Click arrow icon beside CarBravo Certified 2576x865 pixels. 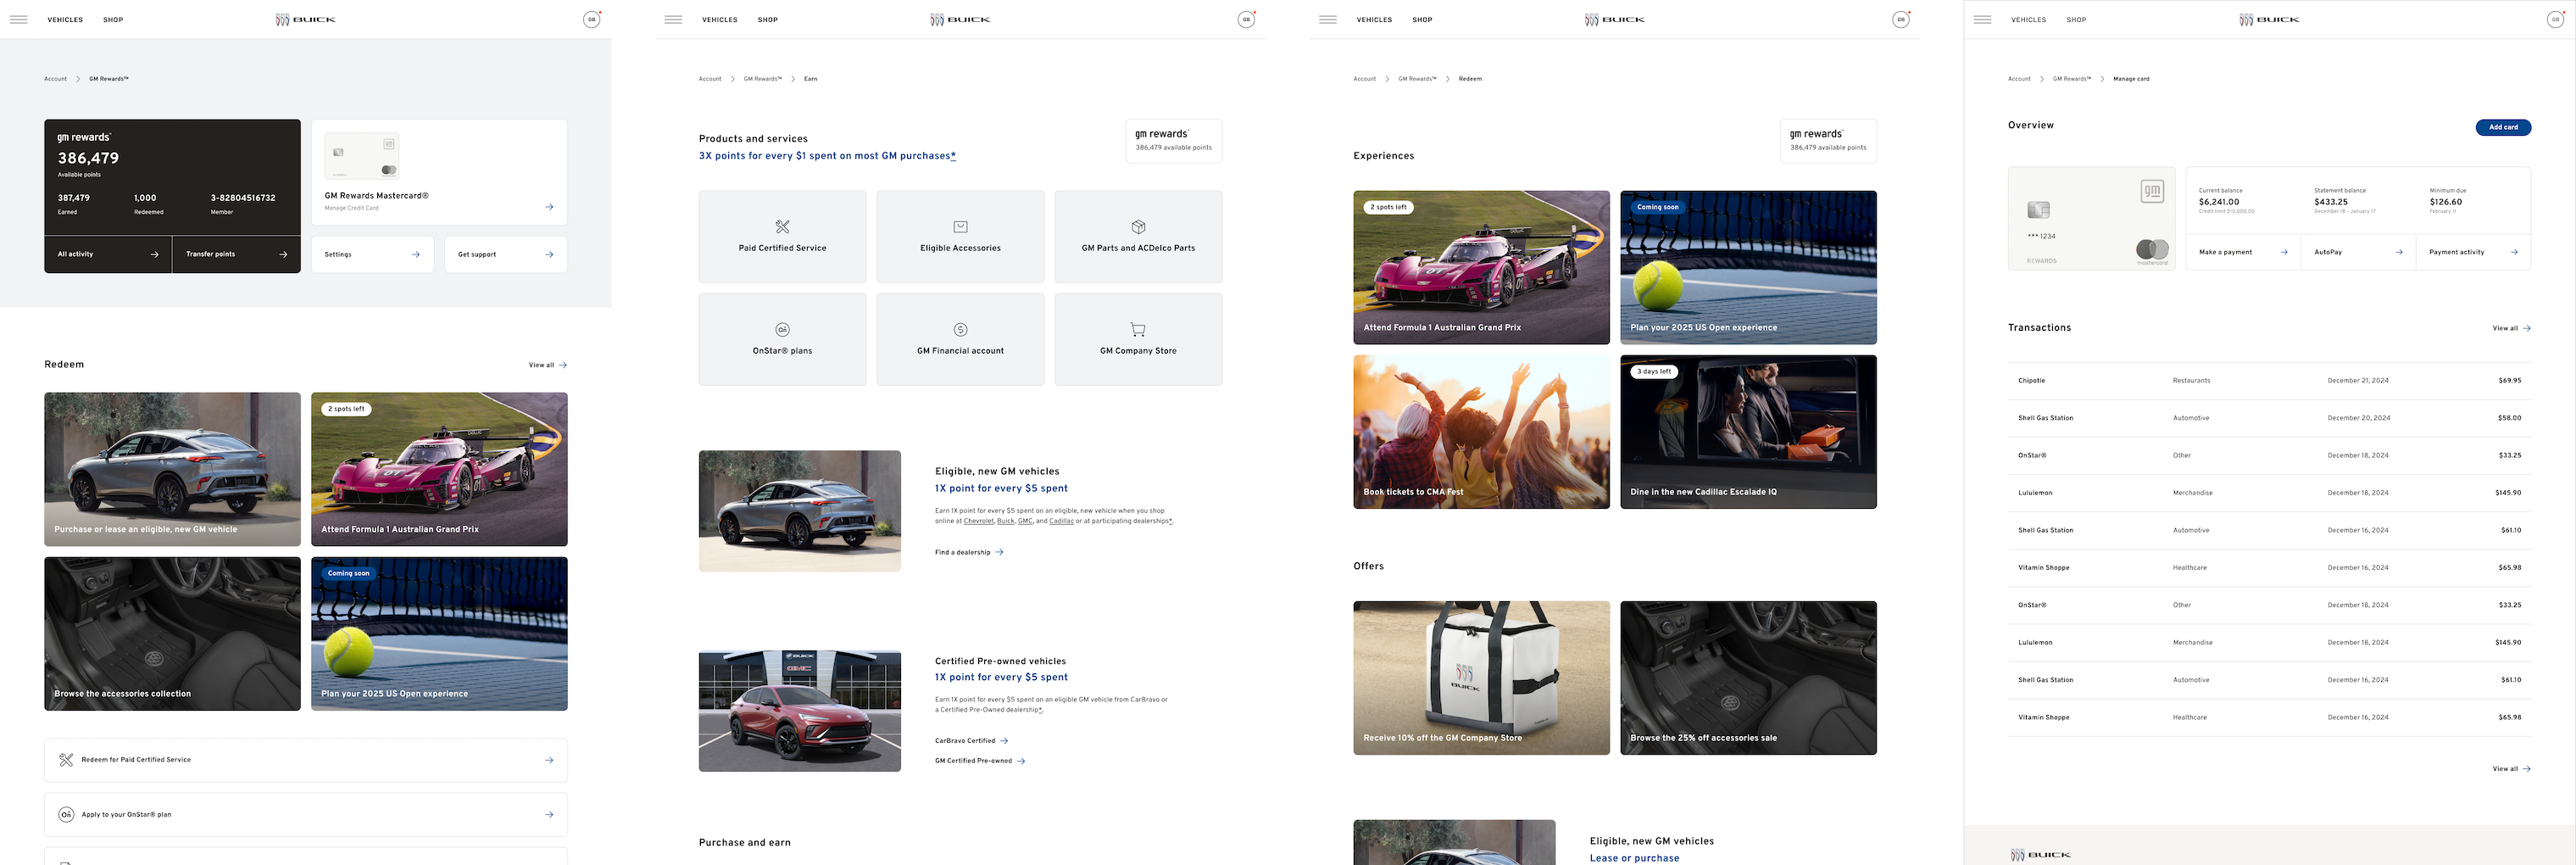pyautogui.click(x=1004, y=741)
